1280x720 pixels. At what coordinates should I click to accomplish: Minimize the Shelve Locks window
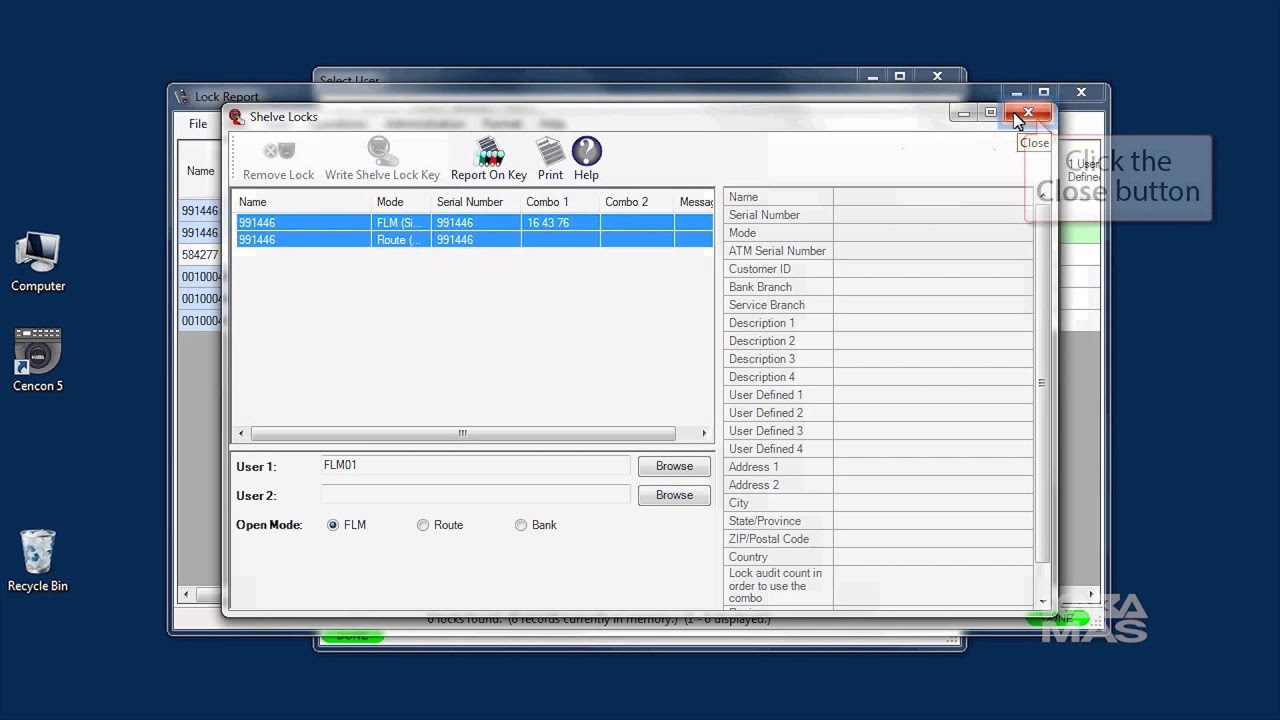pyautogui.click(x=963, y=113)
